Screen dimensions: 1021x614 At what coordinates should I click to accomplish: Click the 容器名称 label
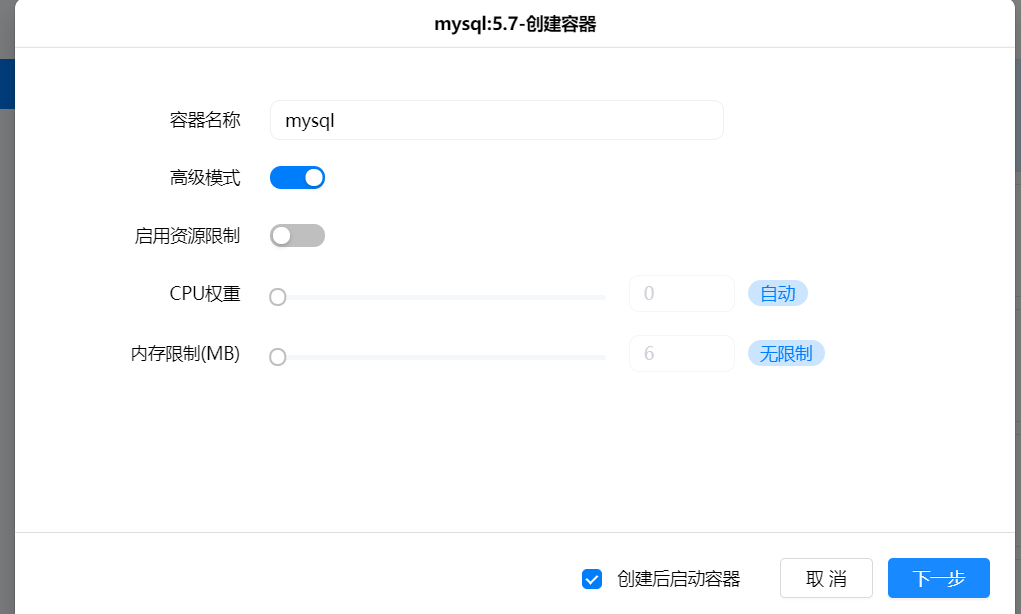point(205,120)
